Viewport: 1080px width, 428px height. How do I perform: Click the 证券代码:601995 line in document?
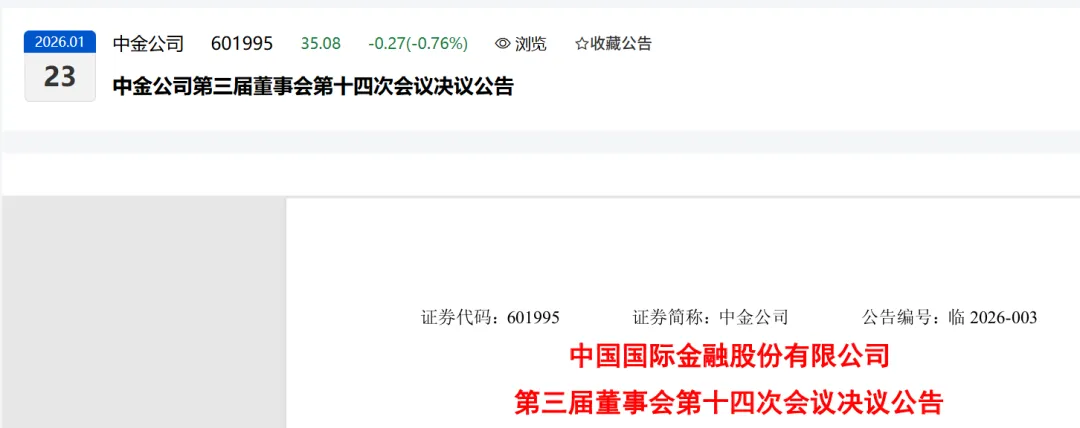pos(490,318)
